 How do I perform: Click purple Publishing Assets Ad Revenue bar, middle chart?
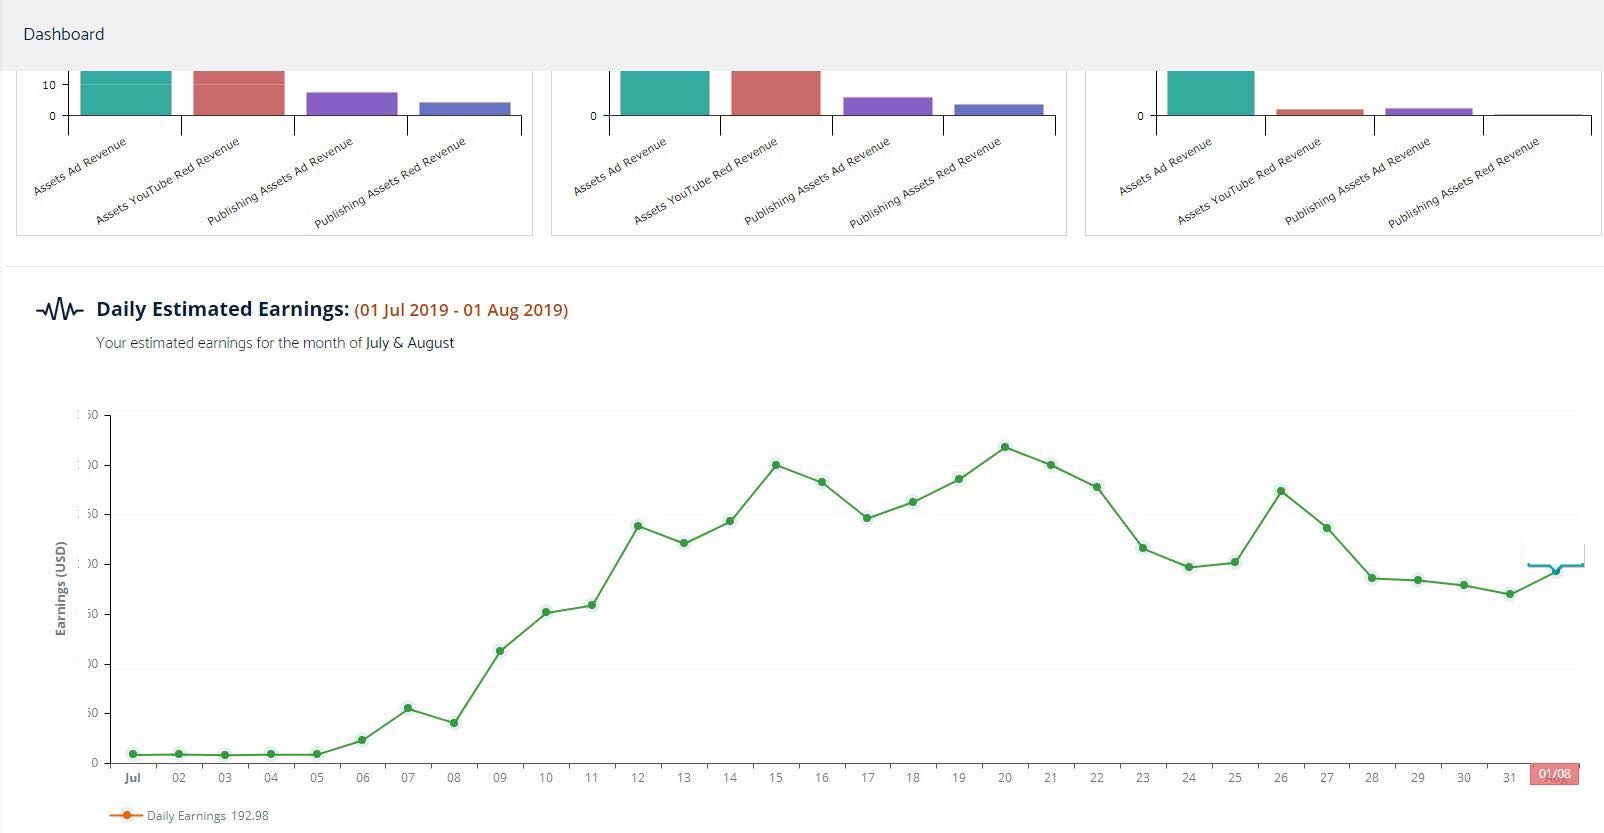click(x=888, y=106)
